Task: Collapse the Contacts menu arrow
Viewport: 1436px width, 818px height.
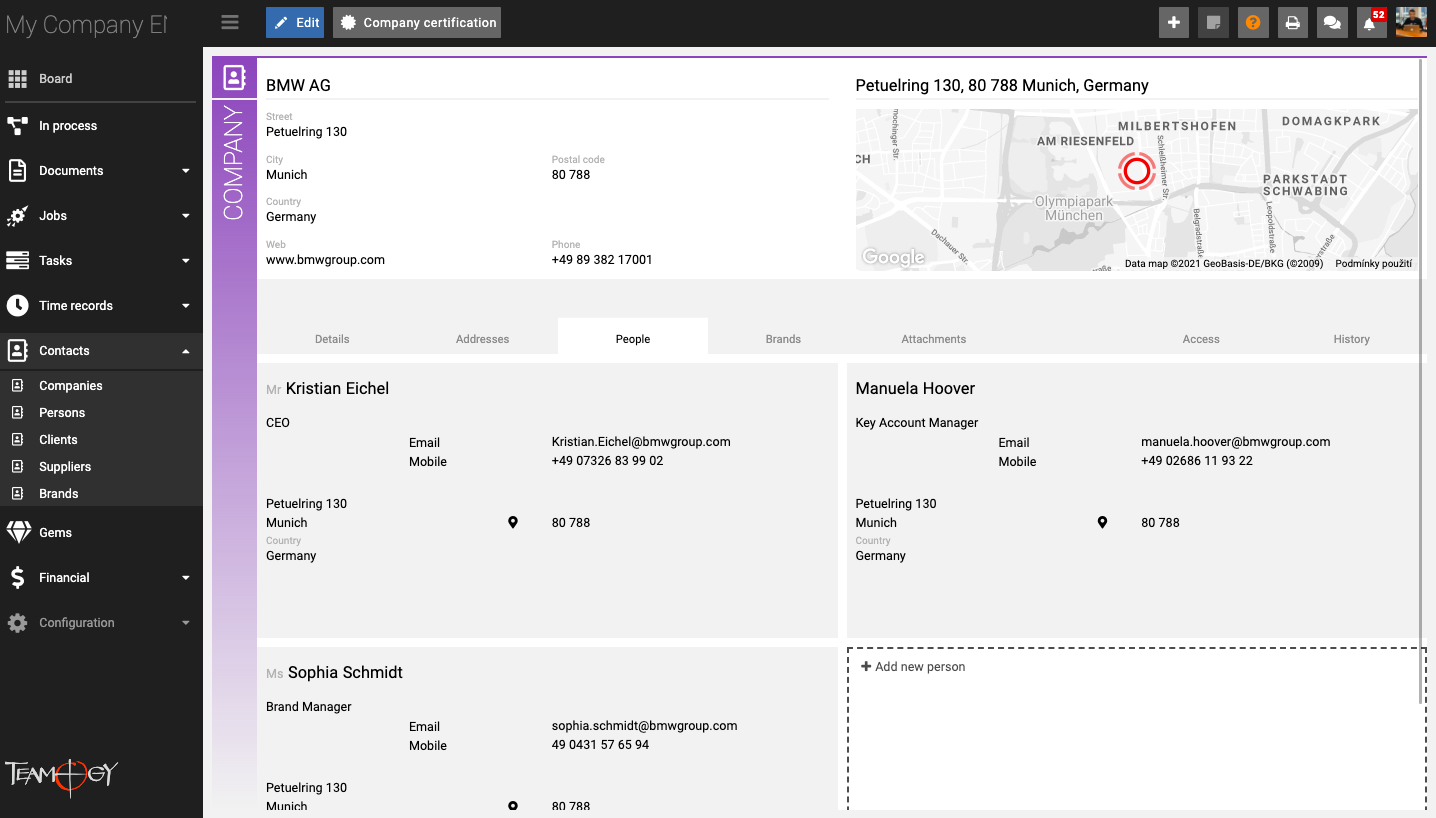Action: 186,351
